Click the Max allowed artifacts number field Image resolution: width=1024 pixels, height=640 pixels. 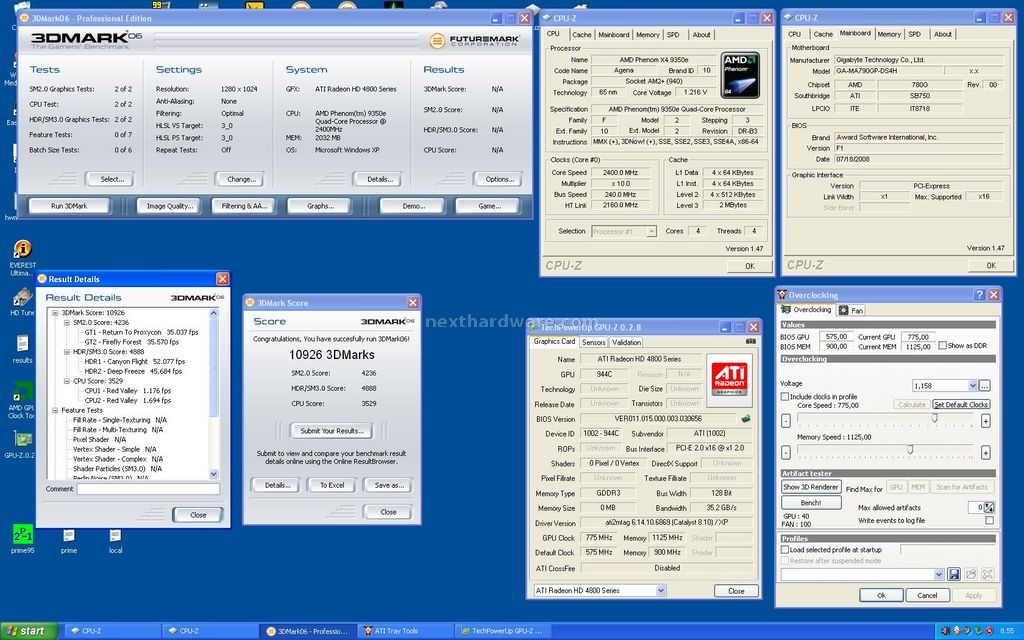coord(976,507)
